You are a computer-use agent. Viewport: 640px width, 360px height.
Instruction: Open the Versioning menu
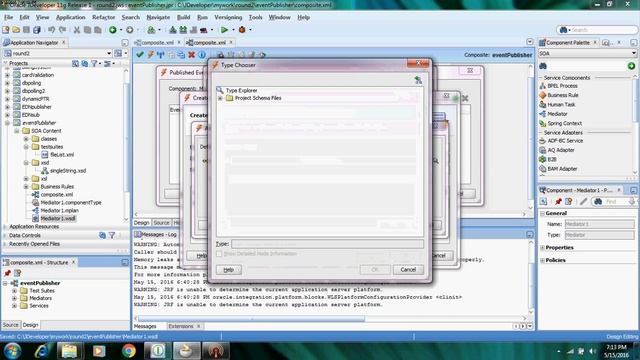[228, 17]
